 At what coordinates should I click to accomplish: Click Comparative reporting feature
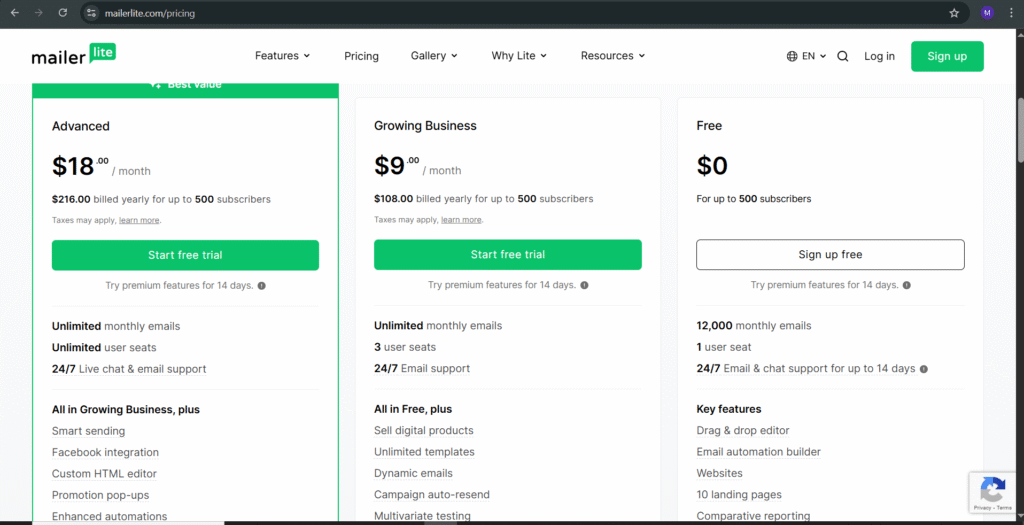(x=753, y=516)
